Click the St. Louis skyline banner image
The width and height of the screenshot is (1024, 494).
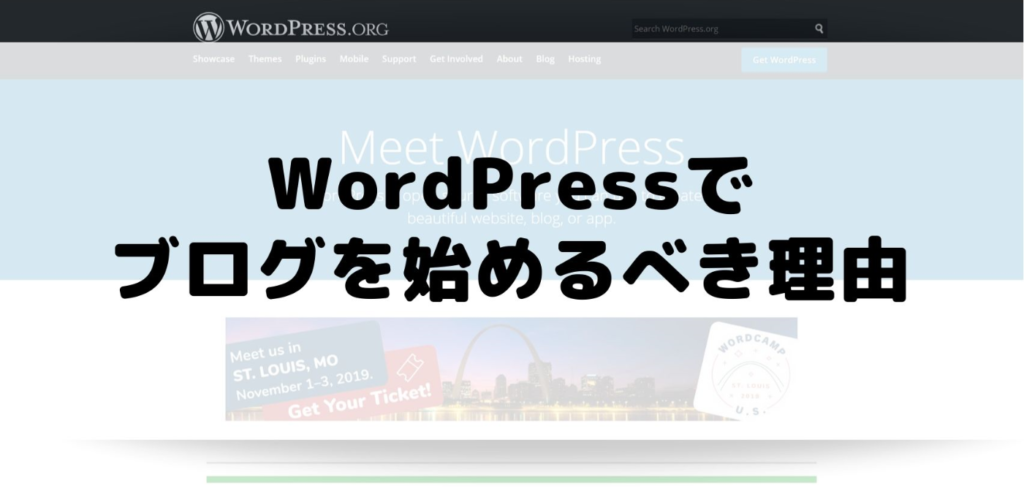coord(511,369)
